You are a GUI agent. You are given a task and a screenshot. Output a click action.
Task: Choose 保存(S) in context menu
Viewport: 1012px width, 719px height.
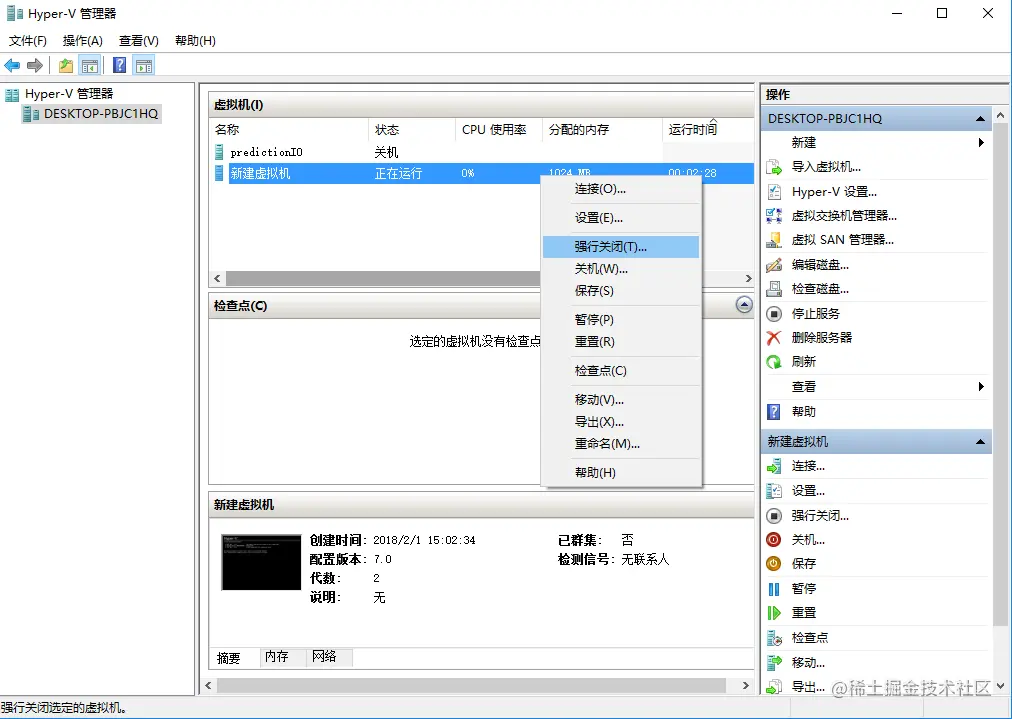point(621,290)
